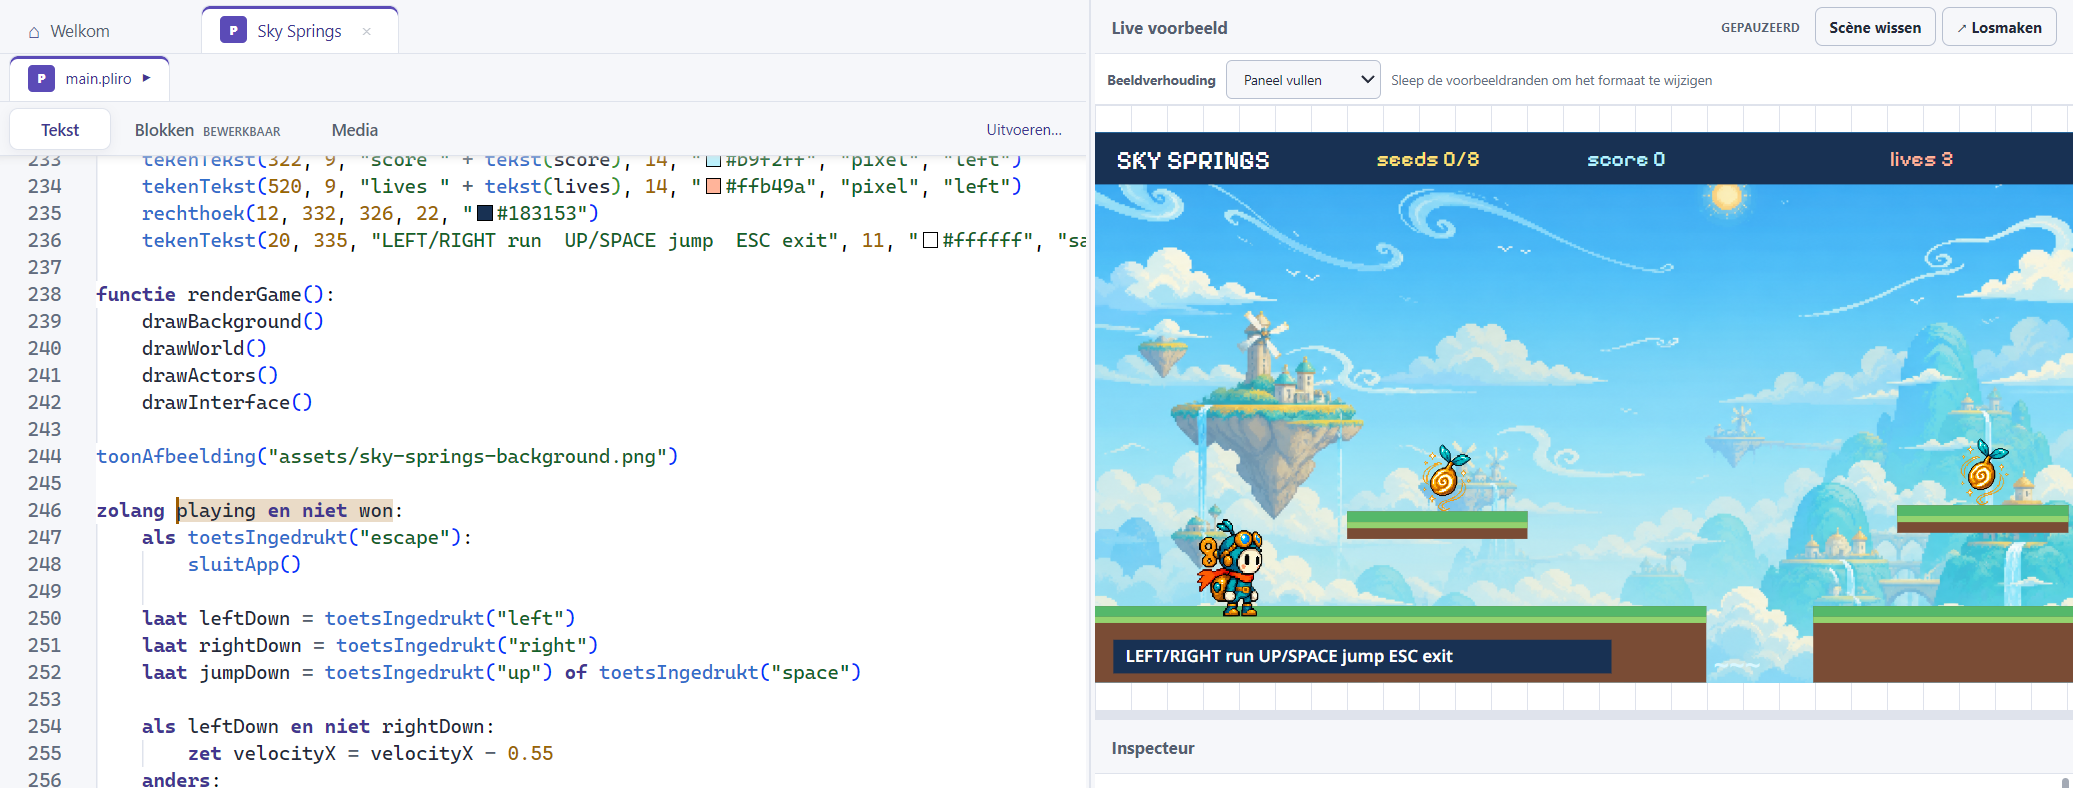Click the GEPAUZEERD status label
The height and width of the screenshot is (788, 2073).
click(x=1760, y=28)
